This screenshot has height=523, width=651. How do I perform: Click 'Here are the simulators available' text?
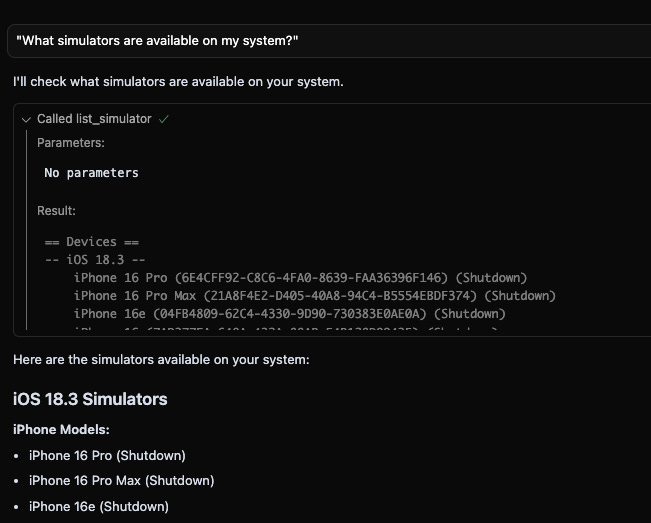pyautogui.click(x=161, y=359)
